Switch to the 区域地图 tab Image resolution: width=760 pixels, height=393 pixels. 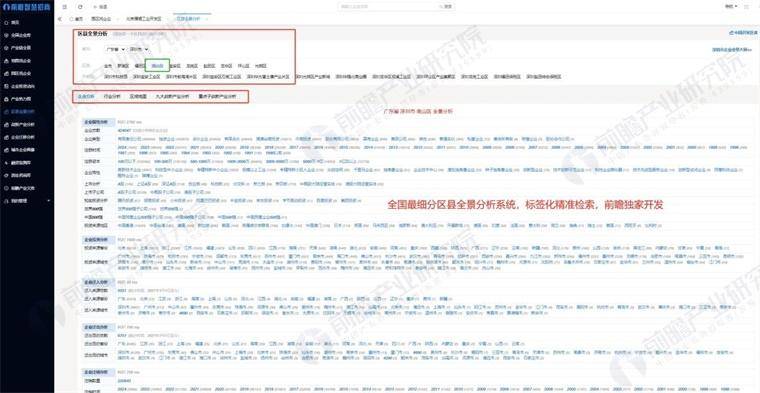[x=138, y=96]
